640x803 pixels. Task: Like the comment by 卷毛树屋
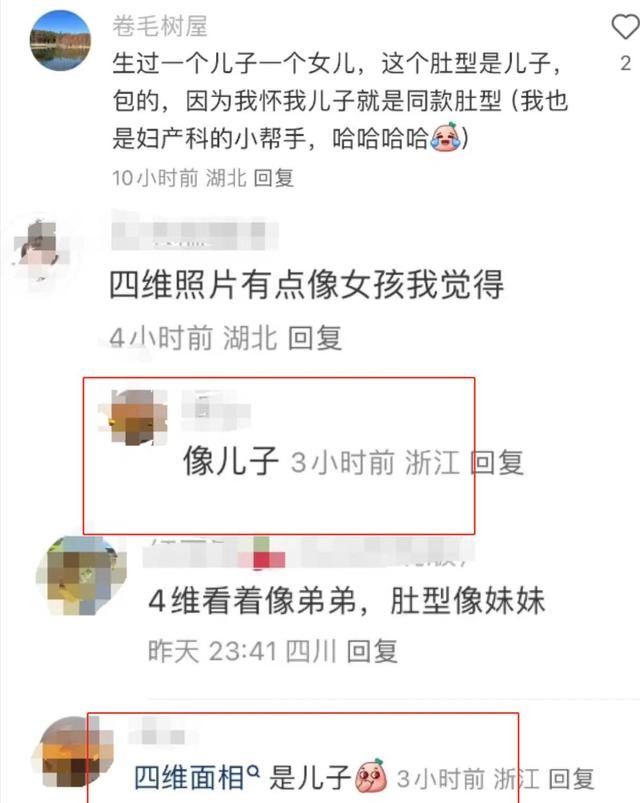click(x=626, y=27)
